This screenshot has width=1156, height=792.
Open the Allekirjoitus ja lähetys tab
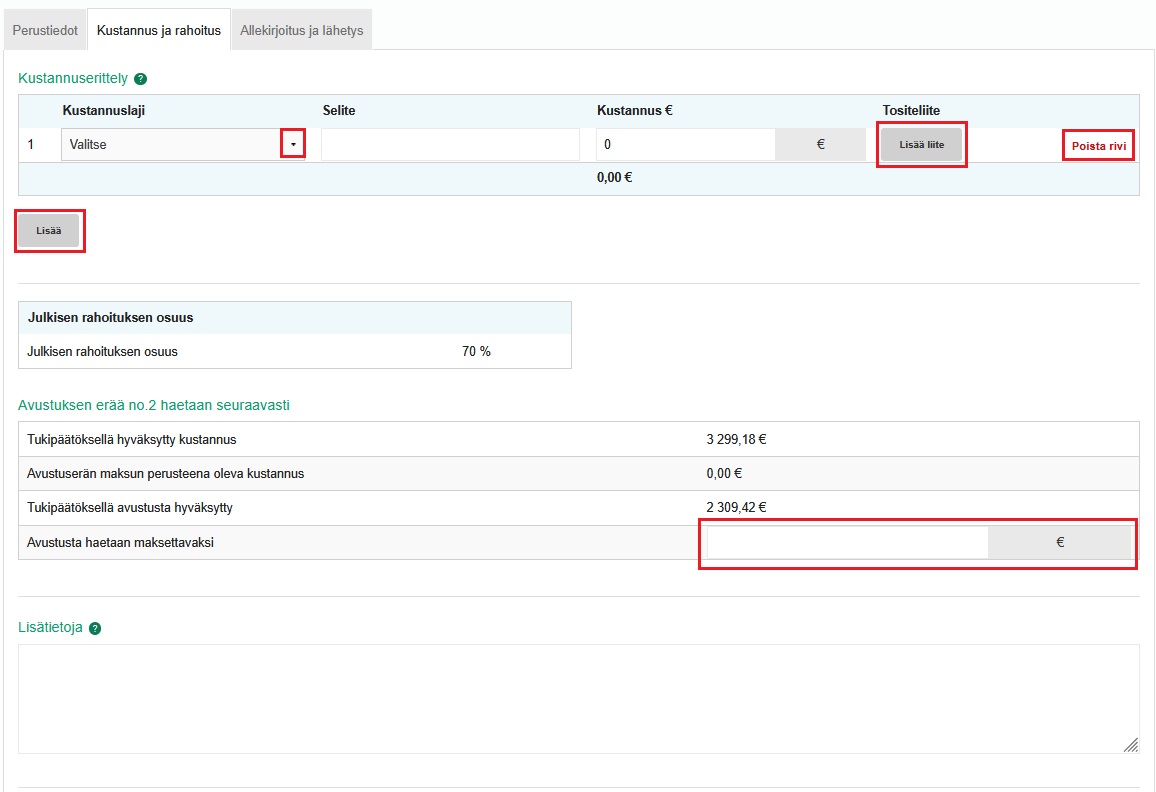[302, 30]
